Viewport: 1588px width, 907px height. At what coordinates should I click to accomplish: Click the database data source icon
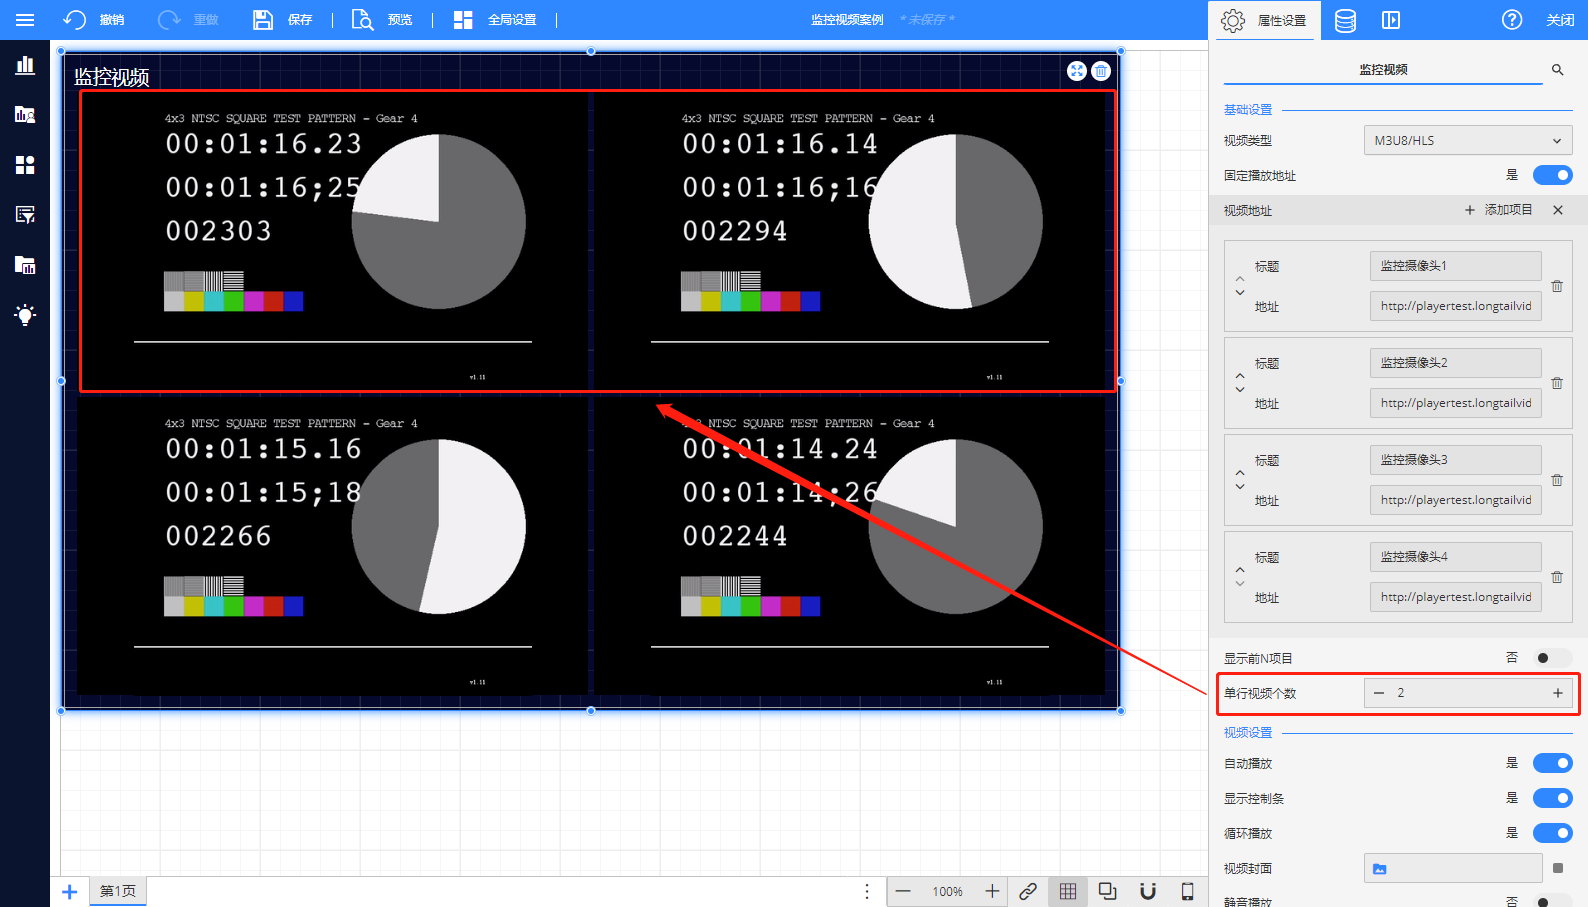pos(1345,20)
